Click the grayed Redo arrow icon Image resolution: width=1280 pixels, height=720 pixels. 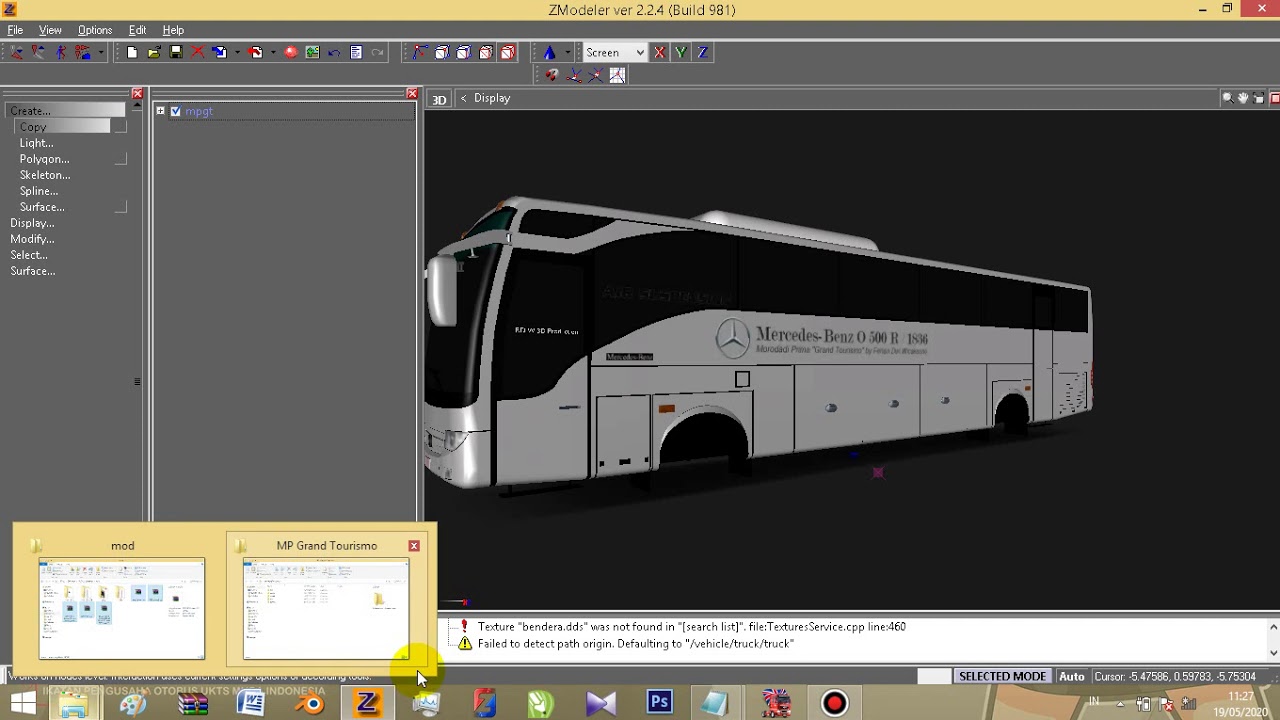[x=378, y=52]
